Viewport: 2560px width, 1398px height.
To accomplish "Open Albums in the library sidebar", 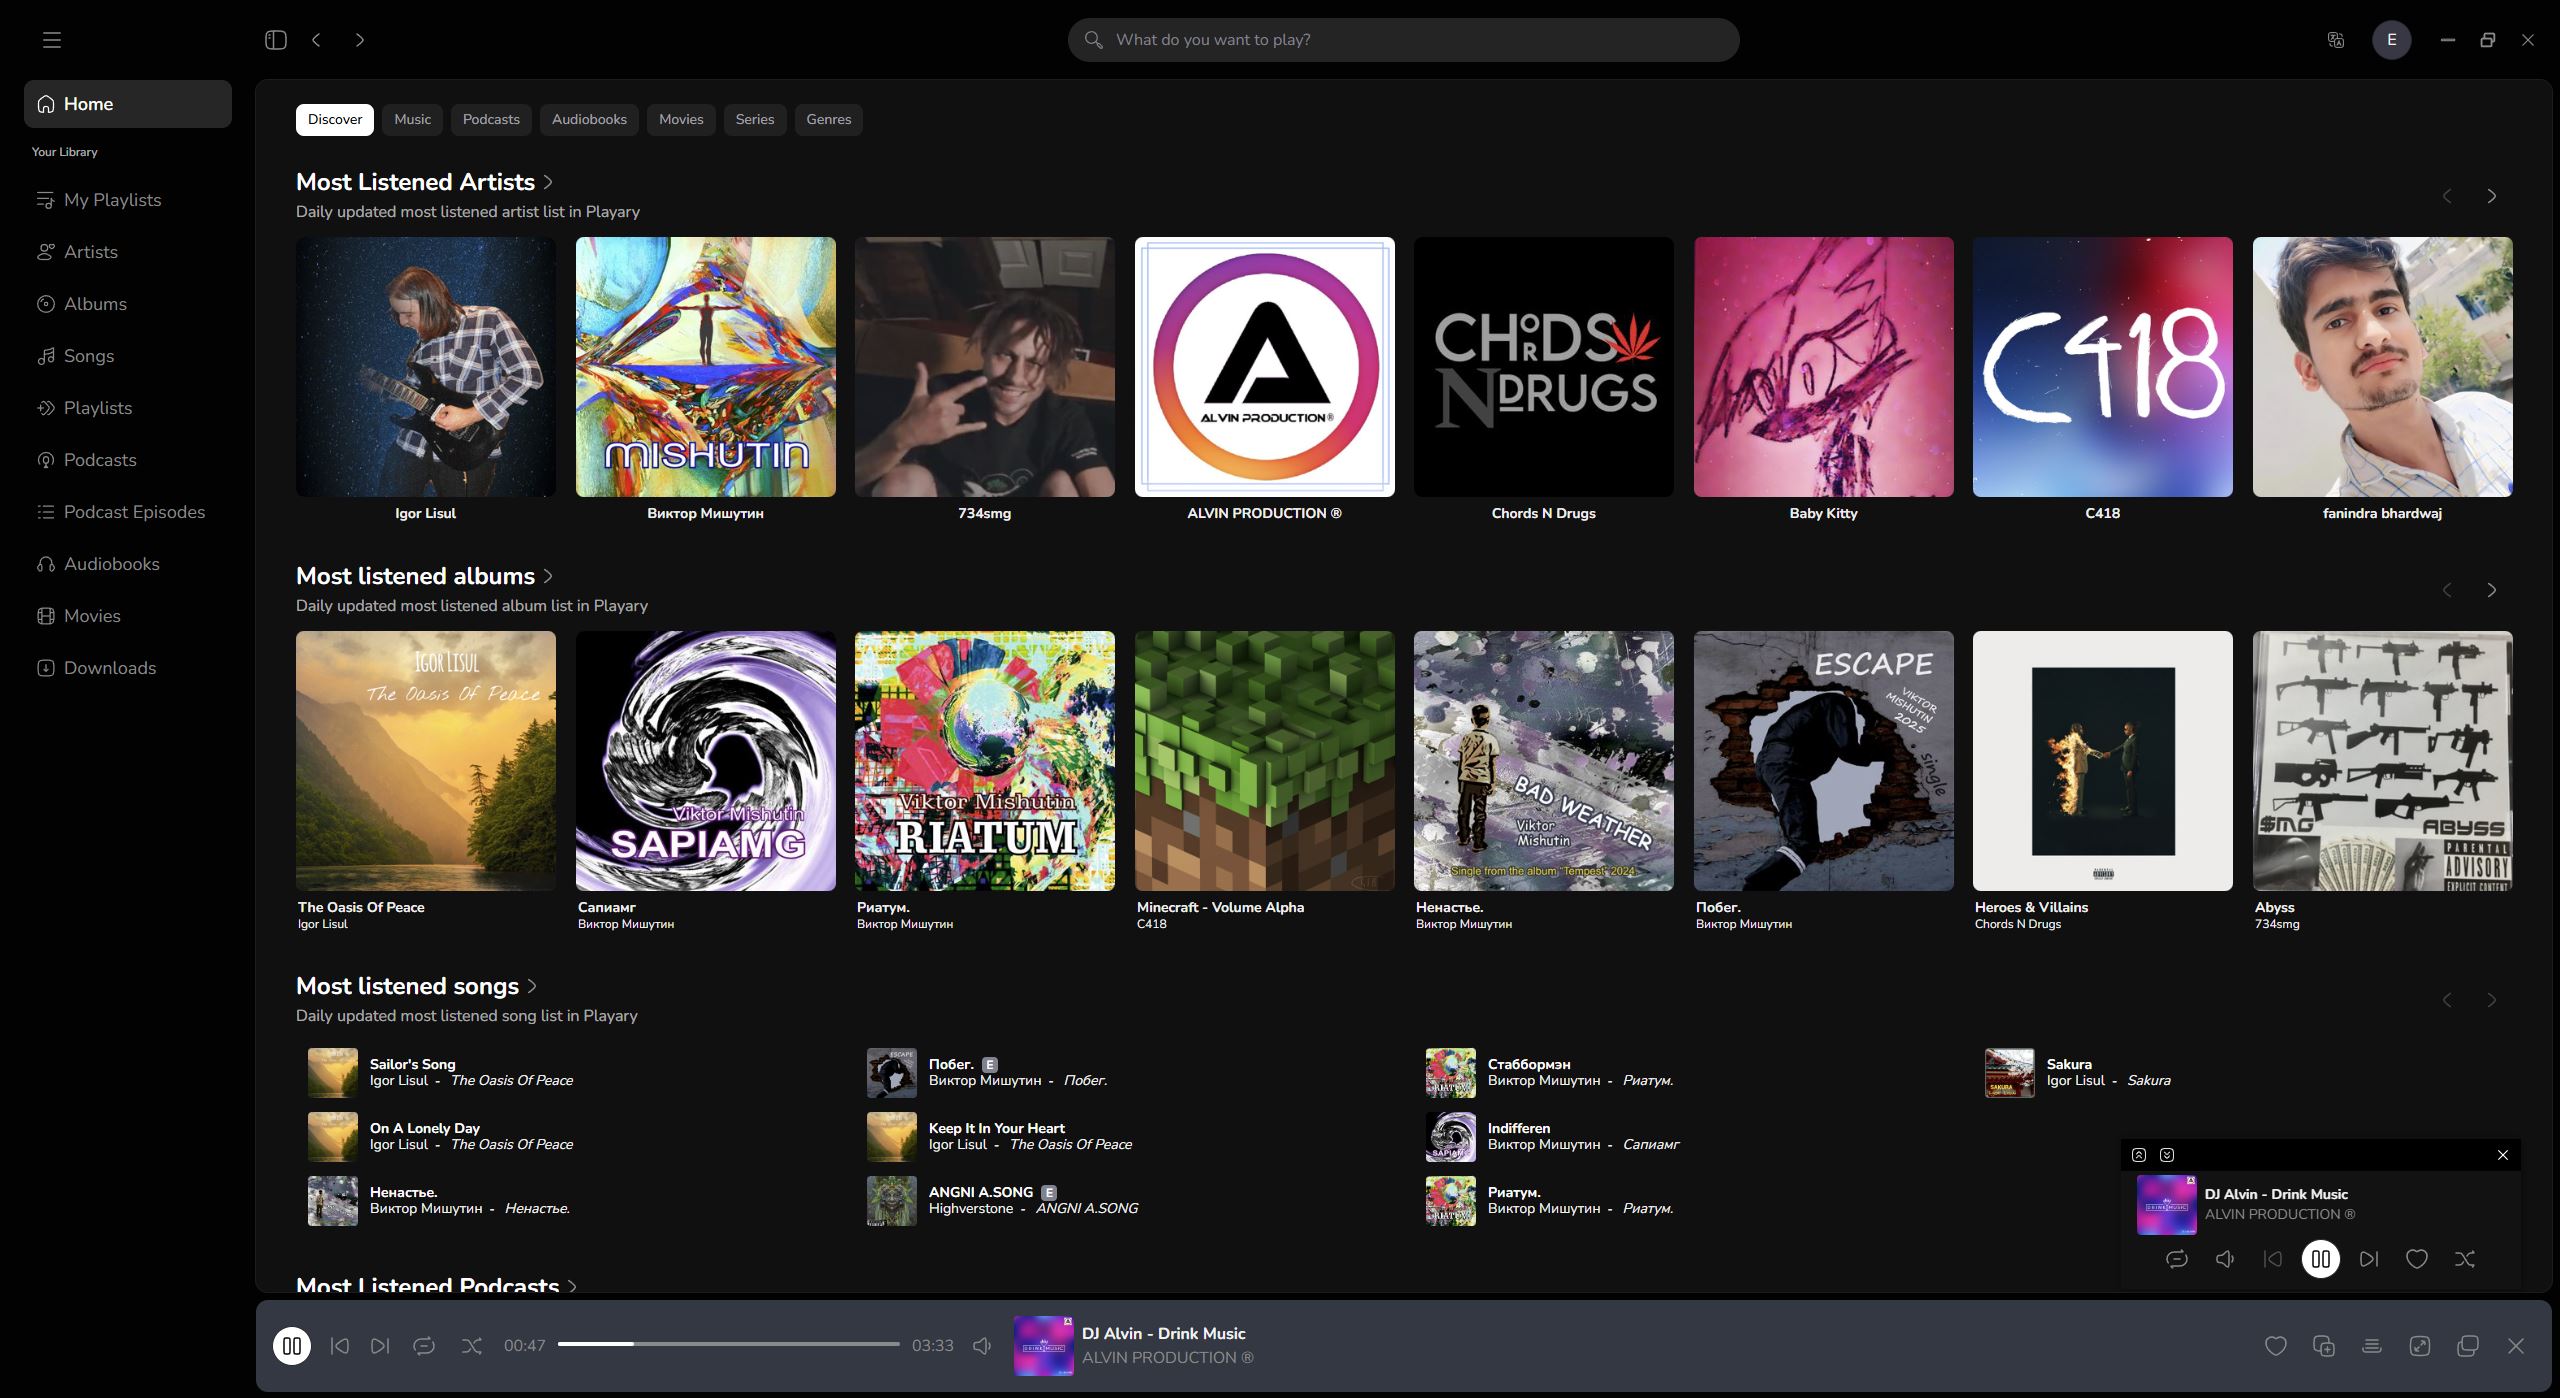I will (128, 304).
